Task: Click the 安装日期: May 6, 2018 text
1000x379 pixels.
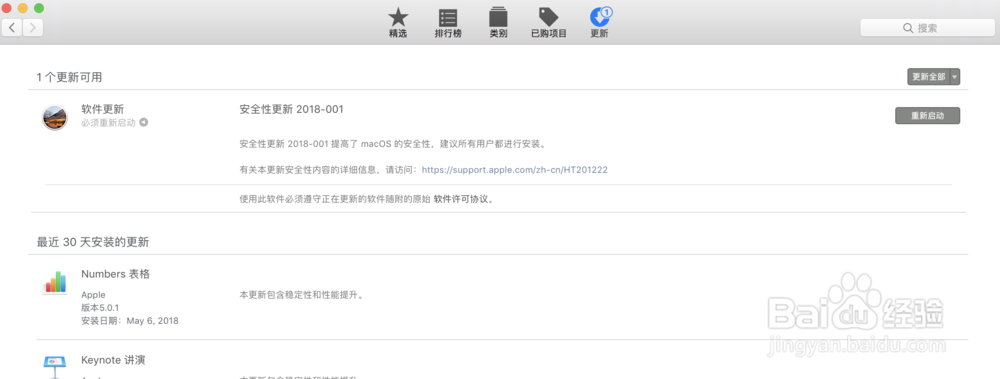Action: (x=129, y=320)
